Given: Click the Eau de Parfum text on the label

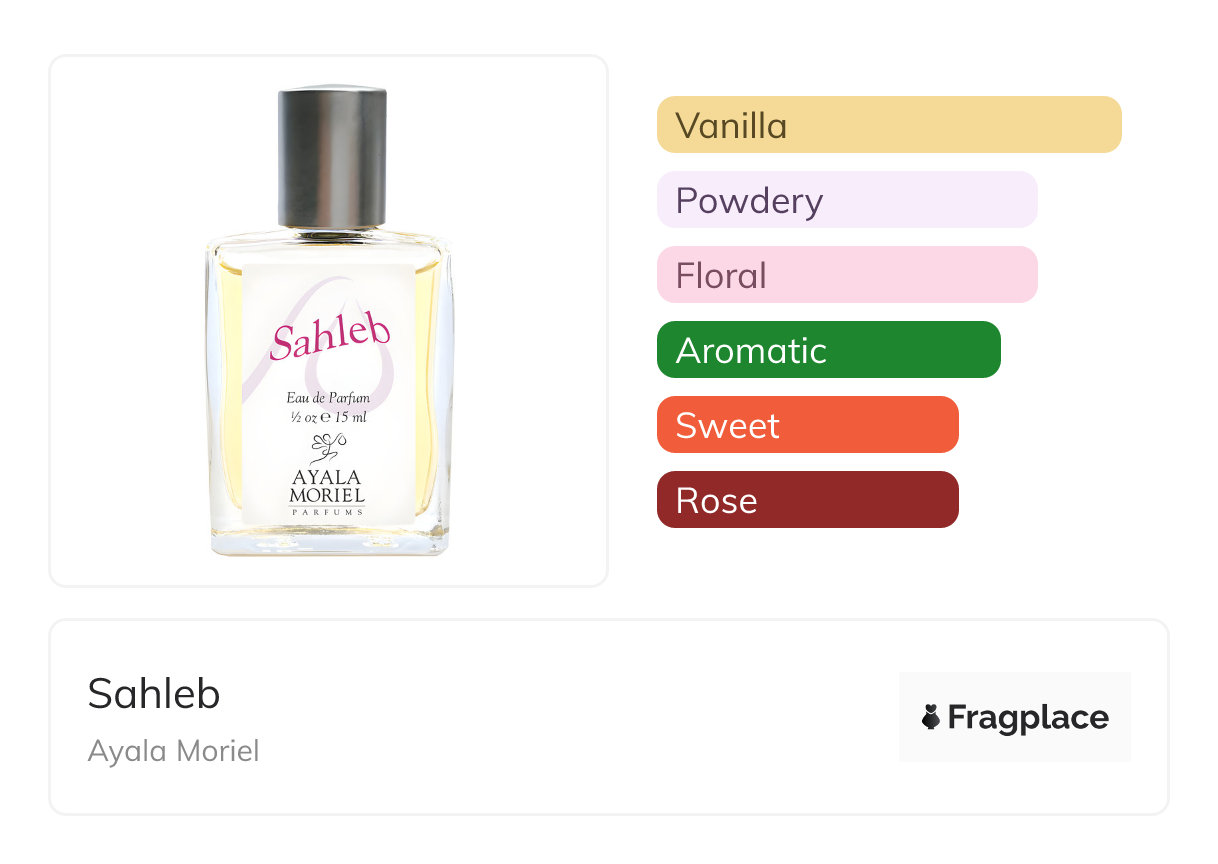Looking at the screenshot, I should 328,399.
